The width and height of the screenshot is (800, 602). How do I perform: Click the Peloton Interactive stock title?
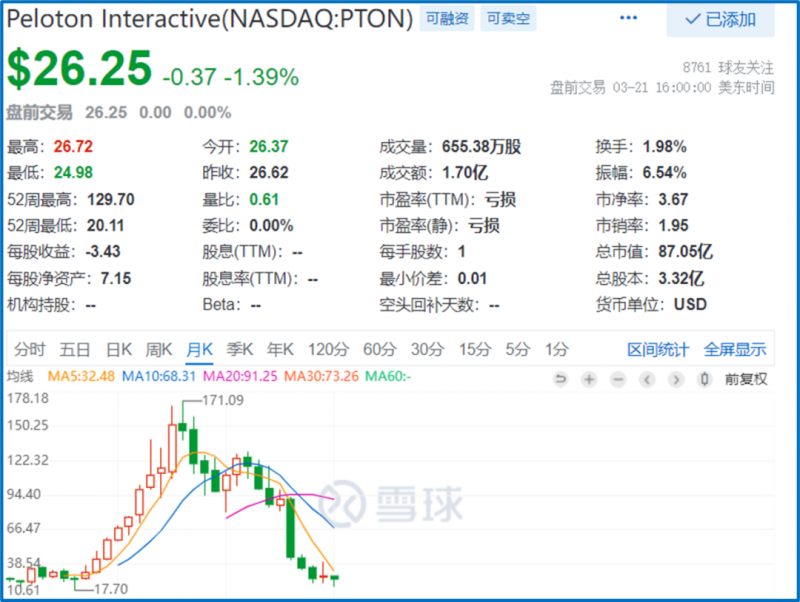coord(210,19)
